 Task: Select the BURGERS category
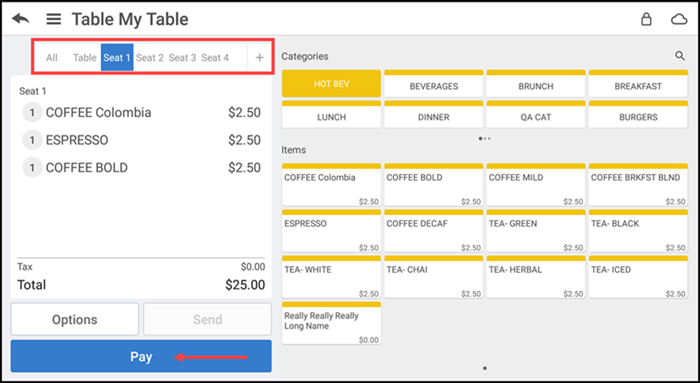point(638,114)
